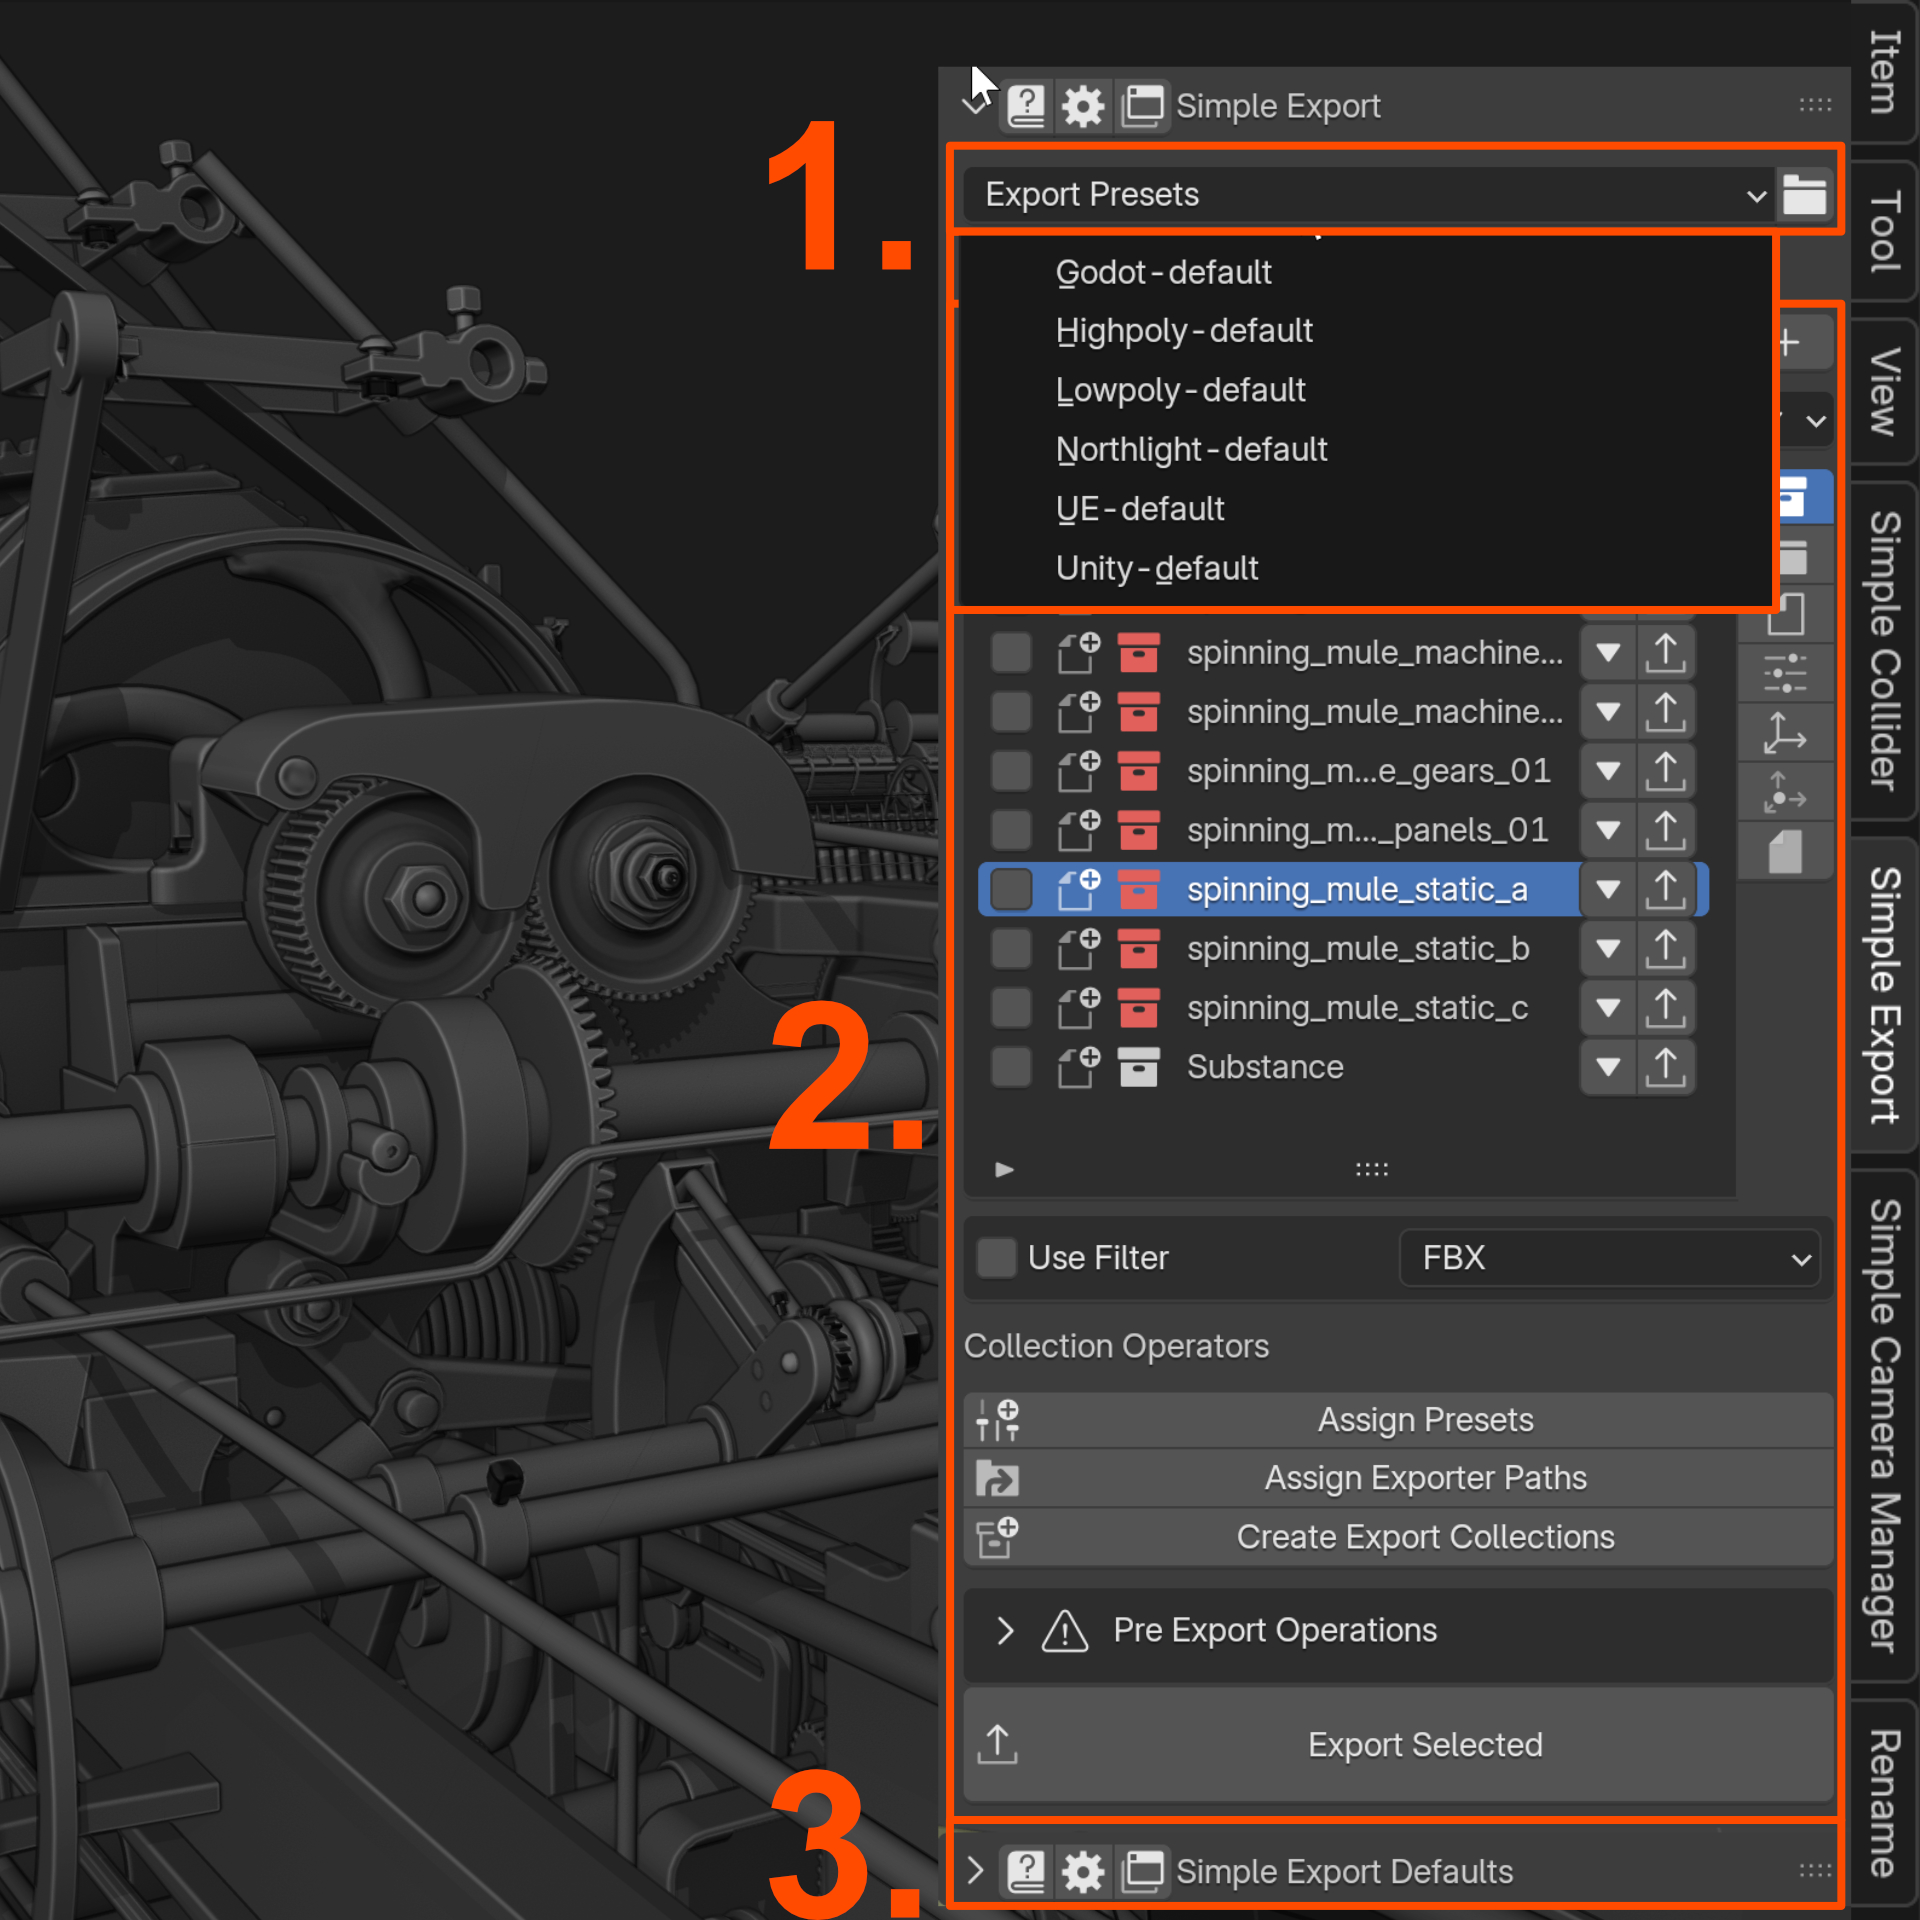Export the Substance collection via upload icon
Viewport: 1920px width, 1920px height.
1665,1067
